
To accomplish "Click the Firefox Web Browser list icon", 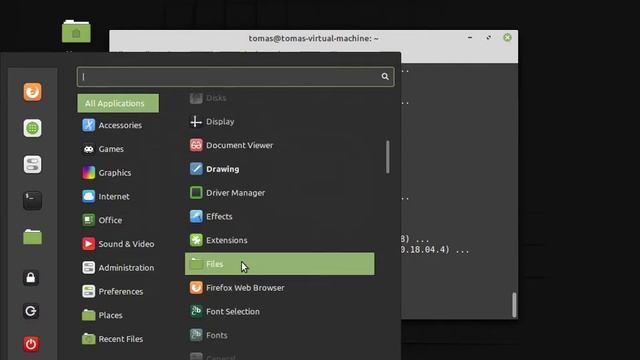I will (x=196, y=288).
